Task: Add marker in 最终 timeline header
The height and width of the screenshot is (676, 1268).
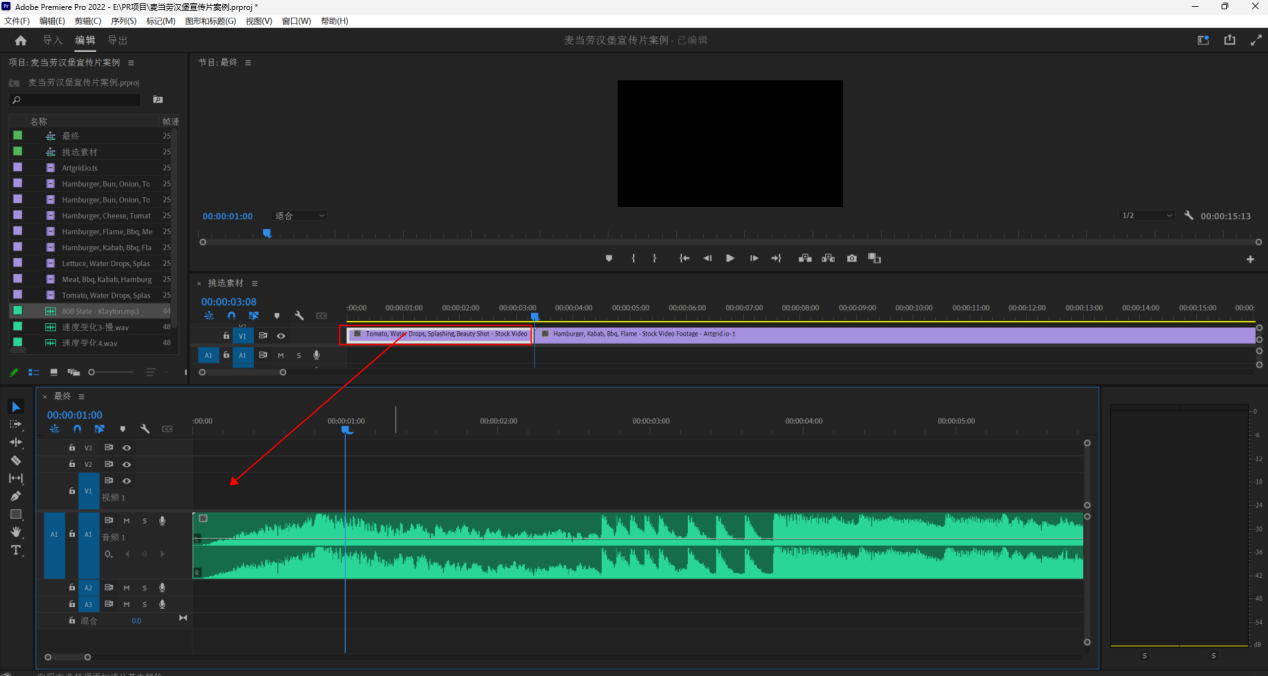Action: click(122, 429)
